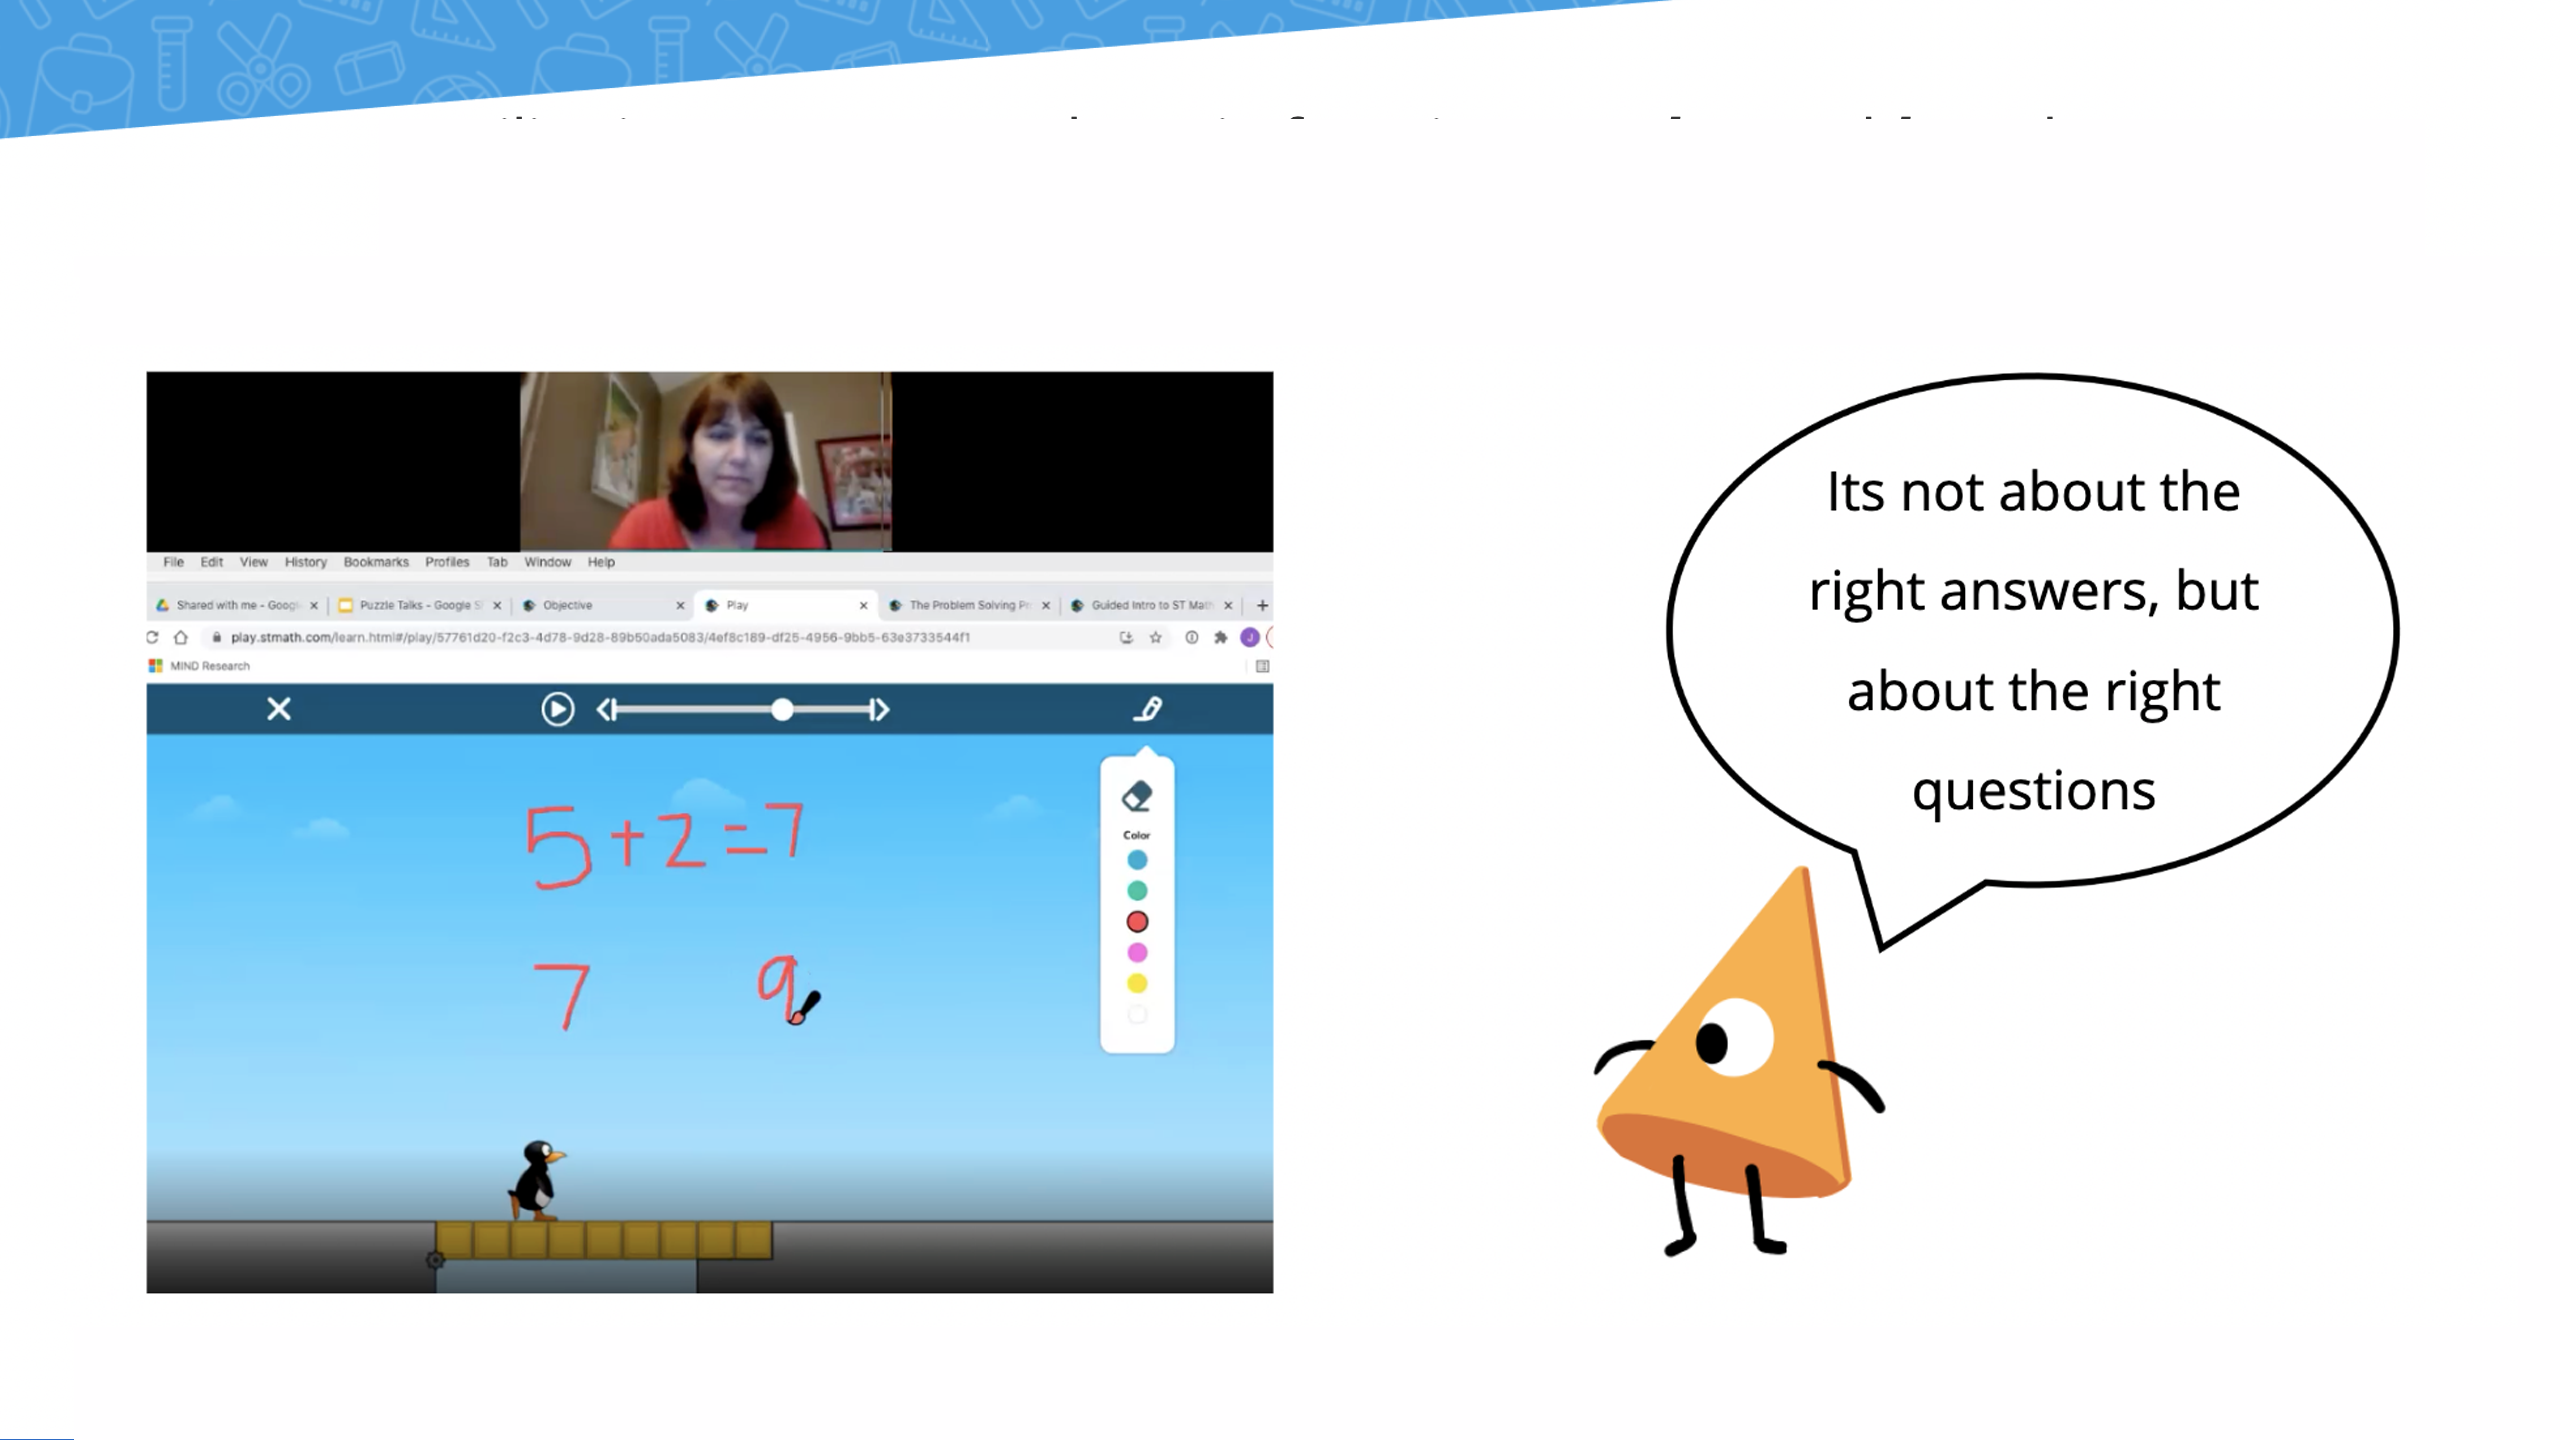This screenshot has width=2560, height=1440.
Task: Bookmark the page with the star icon
Action: coord(1156,637)
